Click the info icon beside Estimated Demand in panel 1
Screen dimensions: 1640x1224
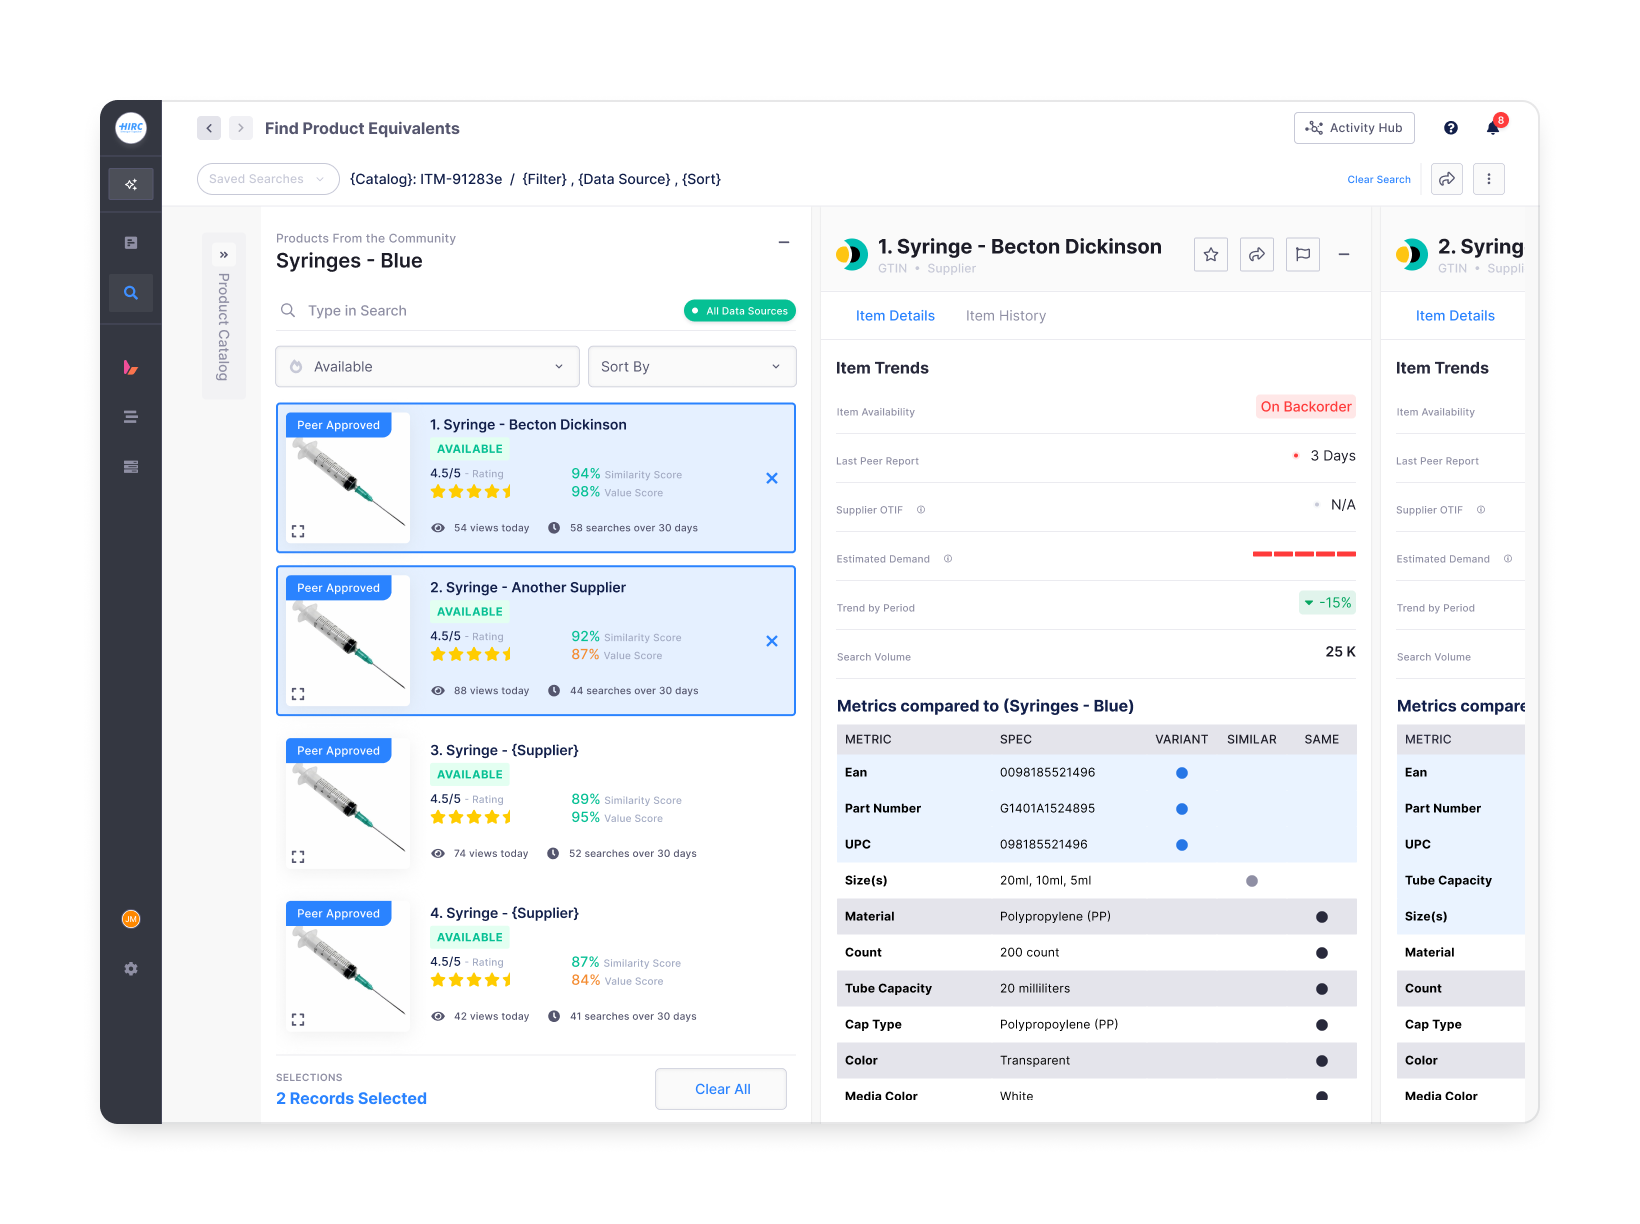pyautogui.click(x=948, y=559)
